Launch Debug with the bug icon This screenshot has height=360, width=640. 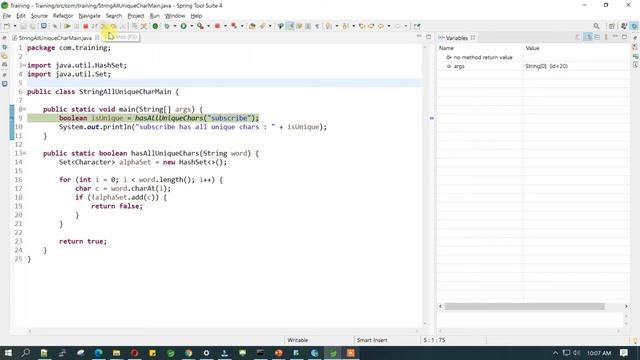point(167,26)
